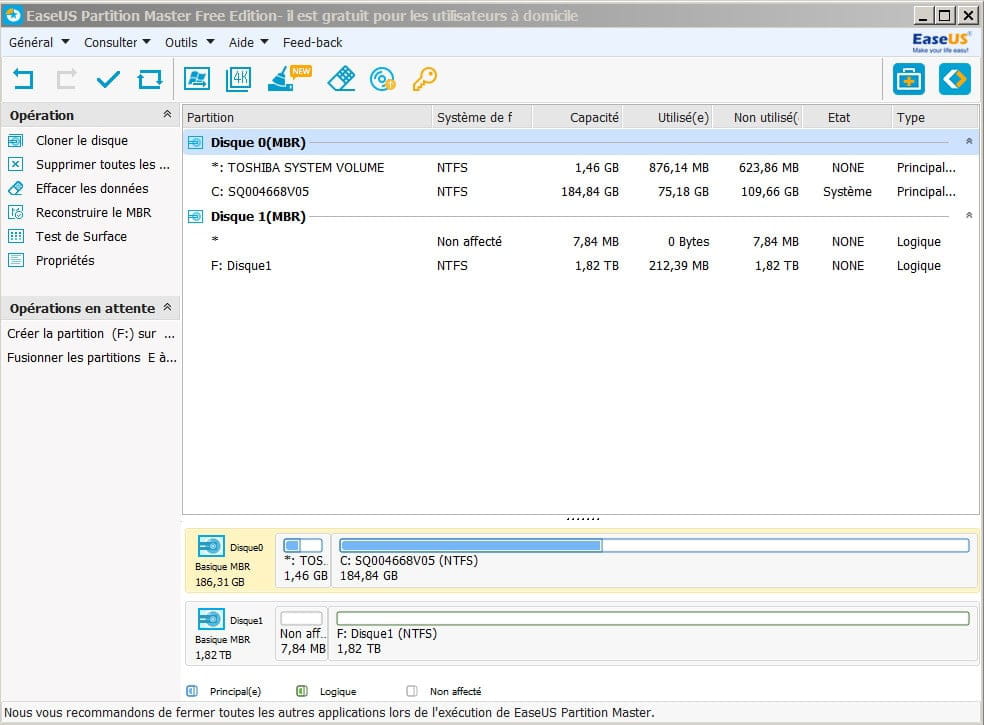Viewport: 984px width, 725px height.
Task: Click the EaseUS app icon in the title bar
Action: click(x=13, y=15)
